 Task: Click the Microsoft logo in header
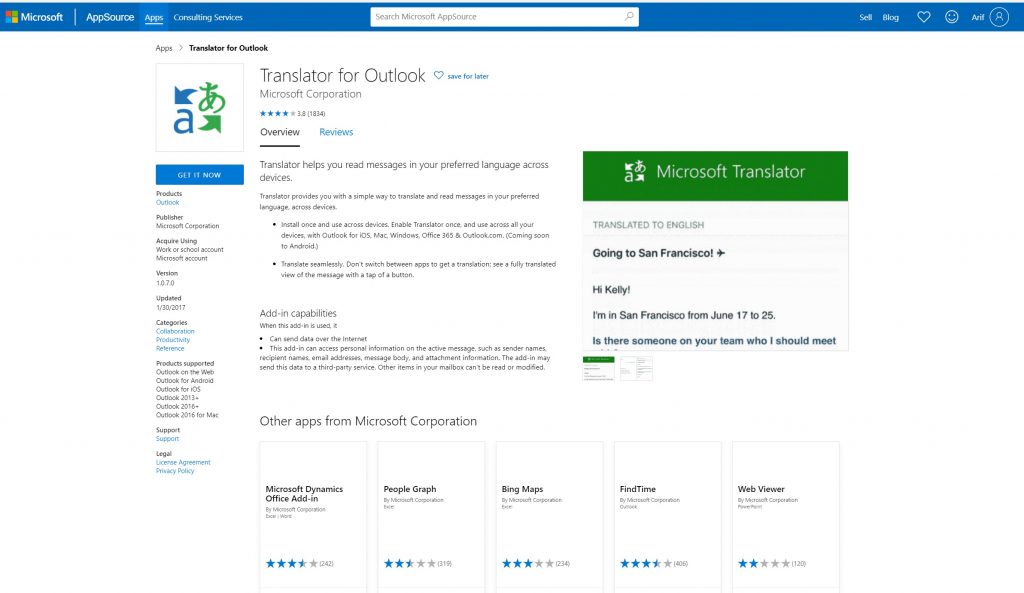pyautogui.click(x=35, y=17)
